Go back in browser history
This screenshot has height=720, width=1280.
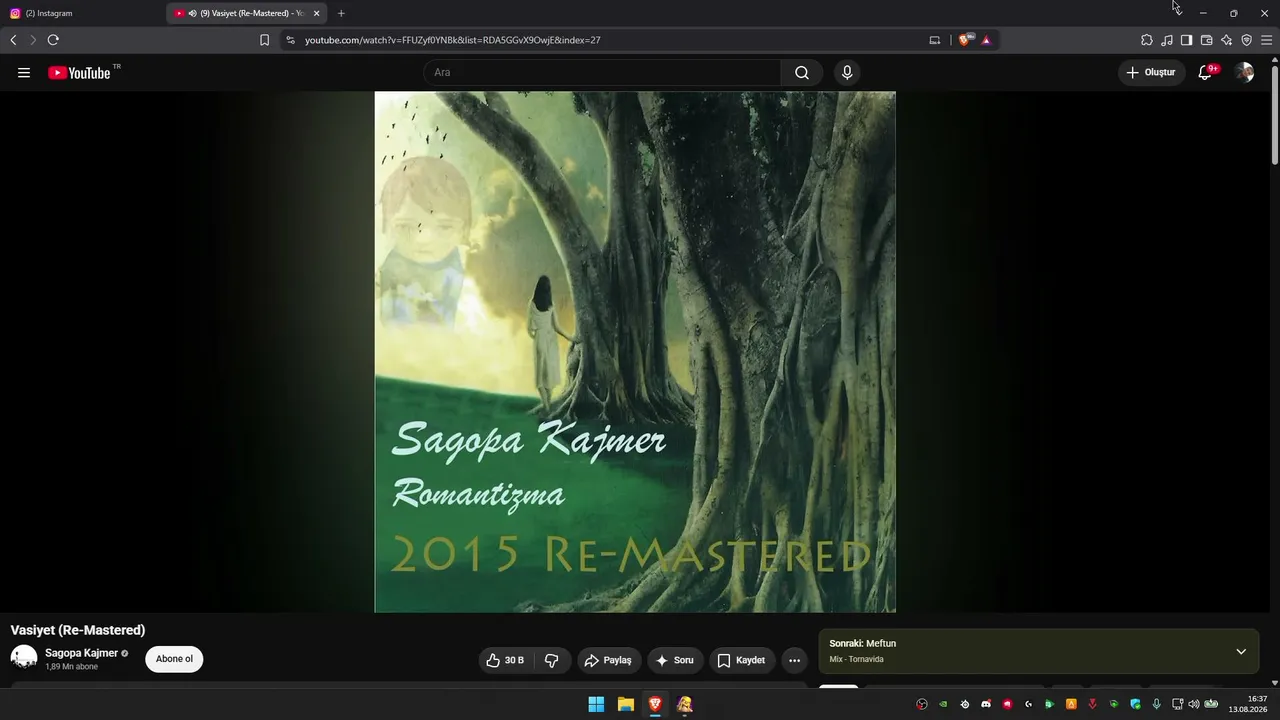point(13,40)
